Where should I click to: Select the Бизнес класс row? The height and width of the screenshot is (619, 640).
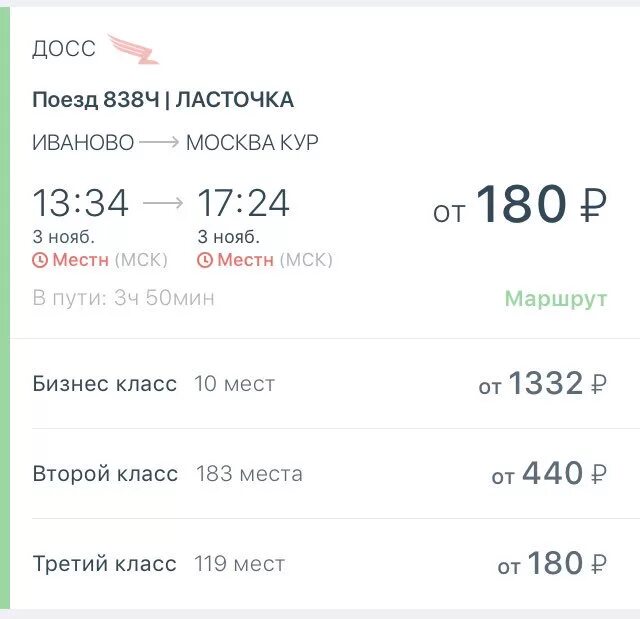320,384
